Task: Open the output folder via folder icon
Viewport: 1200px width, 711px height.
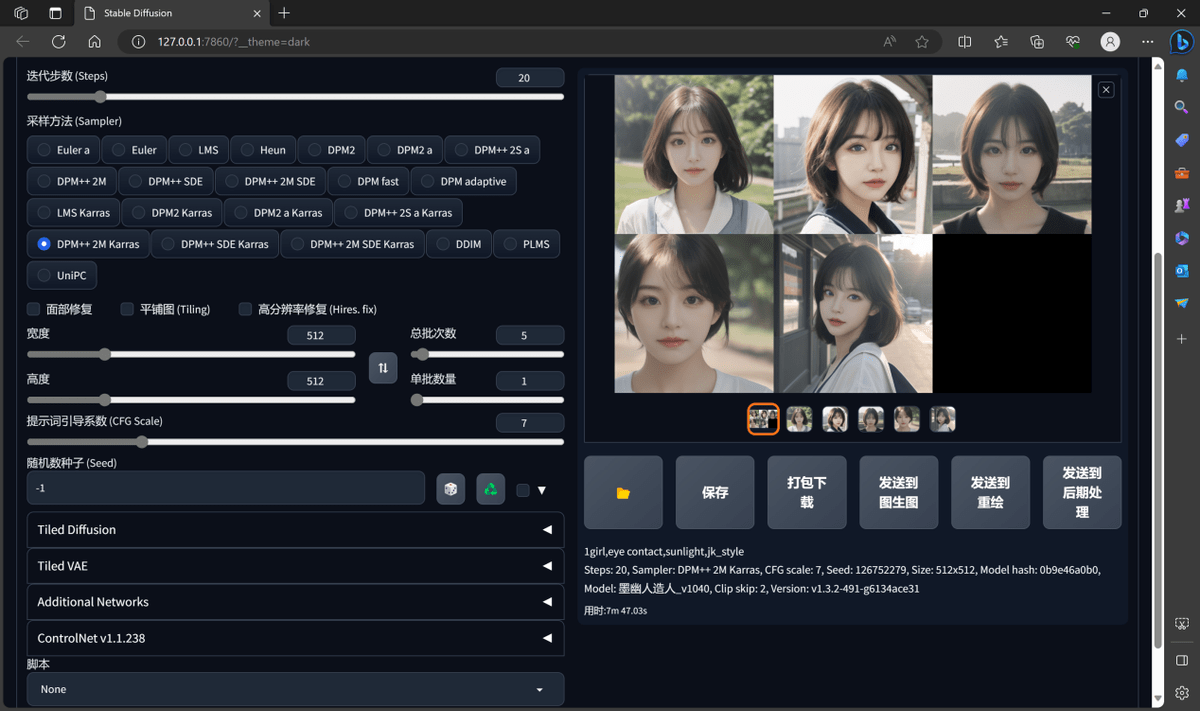Action: [622, 492]
